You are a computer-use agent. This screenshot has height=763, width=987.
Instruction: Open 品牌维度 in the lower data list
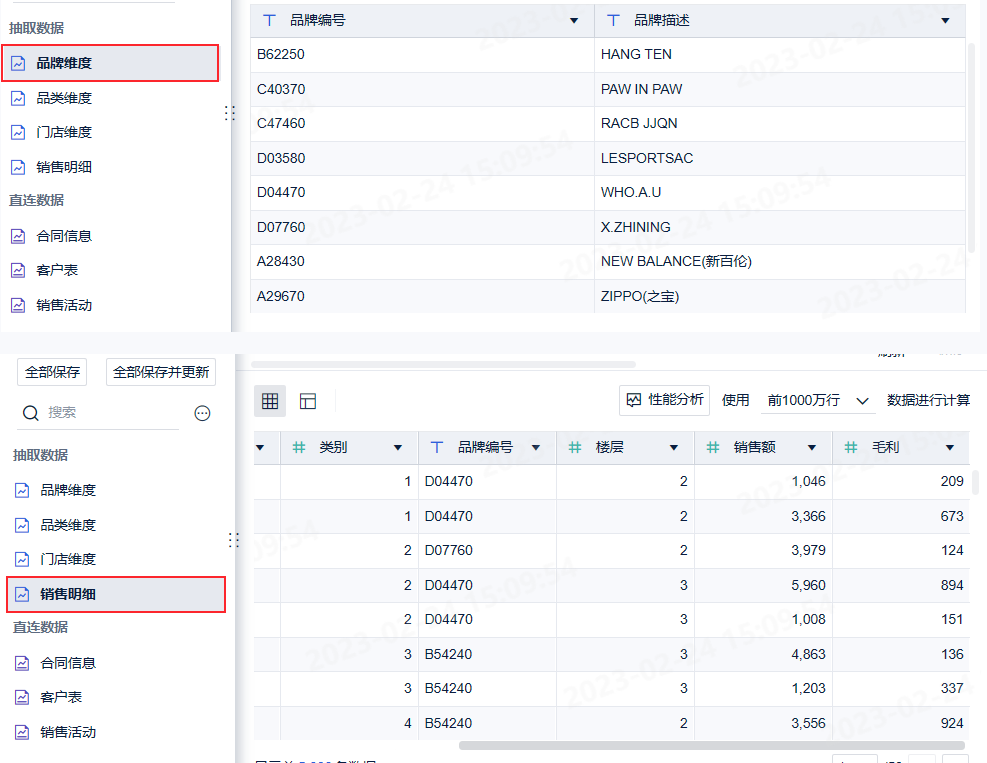pyautogui.click(x=68, y=490)
